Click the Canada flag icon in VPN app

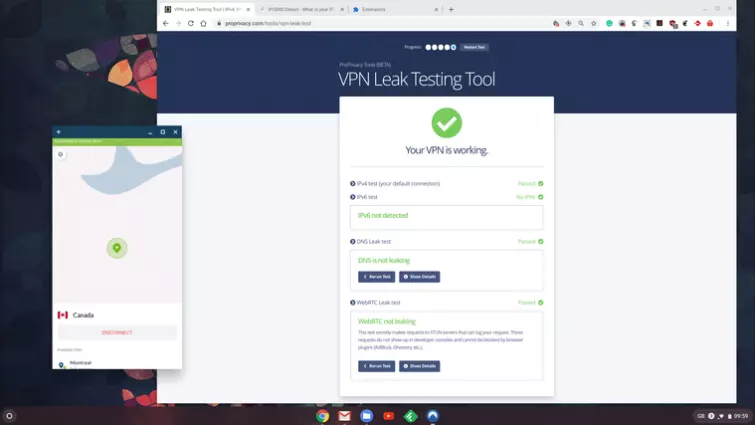click(x=63, y=315)
